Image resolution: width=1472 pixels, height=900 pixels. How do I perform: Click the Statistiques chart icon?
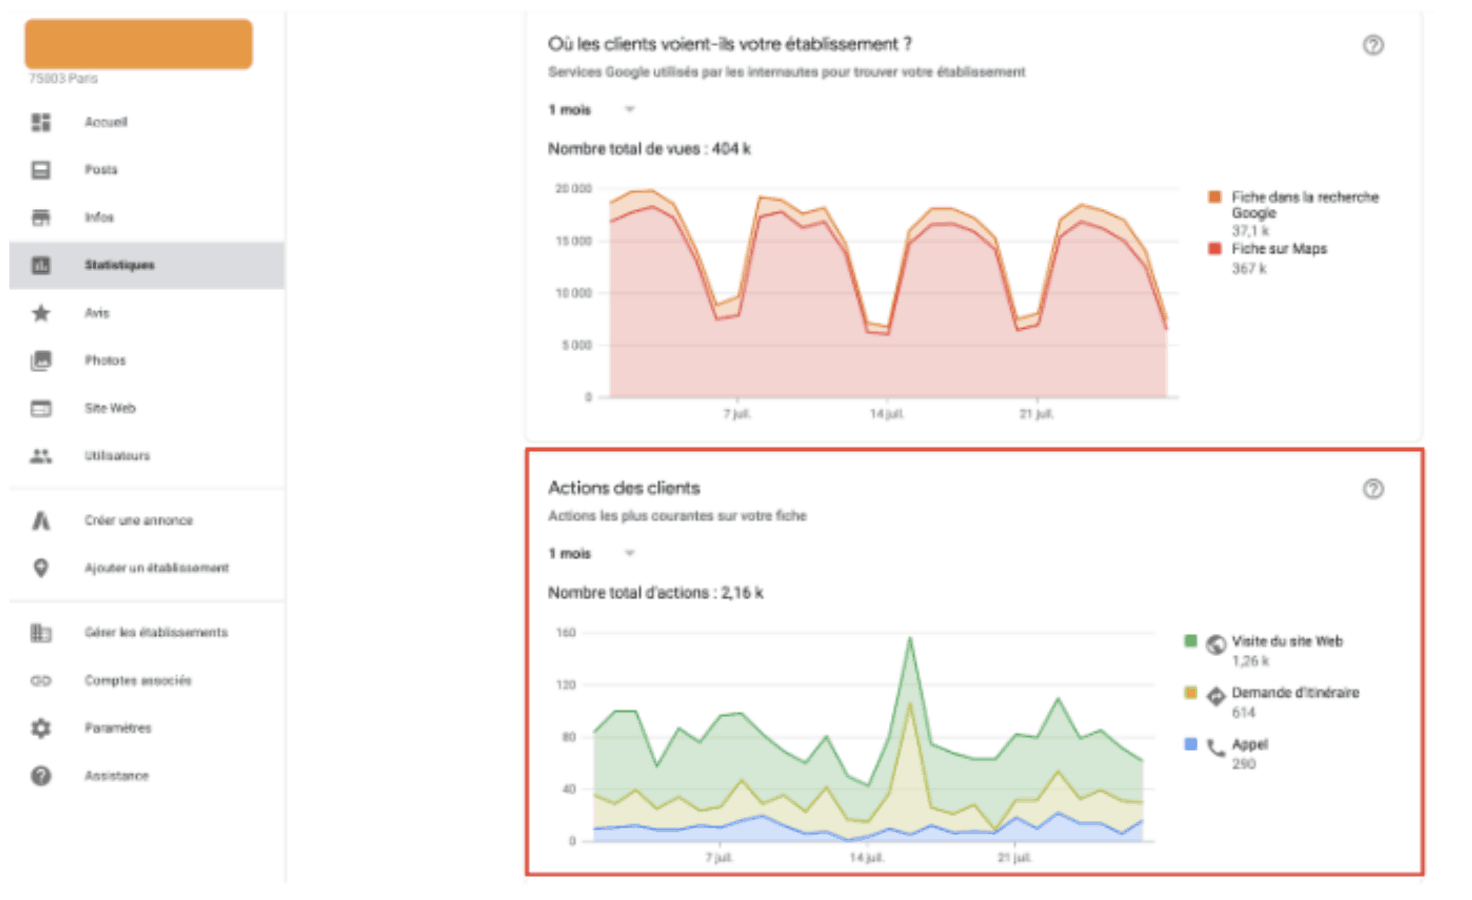tap(41, 265)
